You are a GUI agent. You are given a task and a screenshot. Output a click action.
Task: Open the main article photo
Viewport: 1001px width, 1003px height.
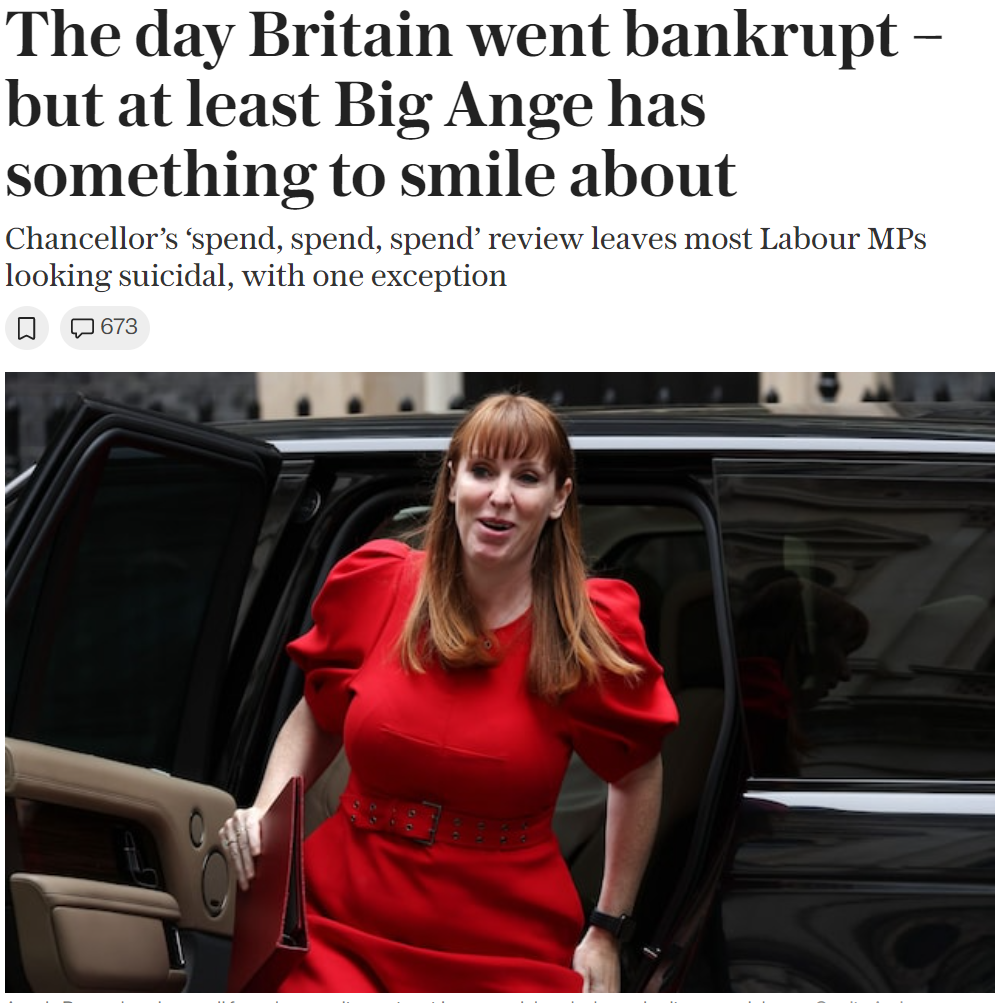[x=500, y=682]
